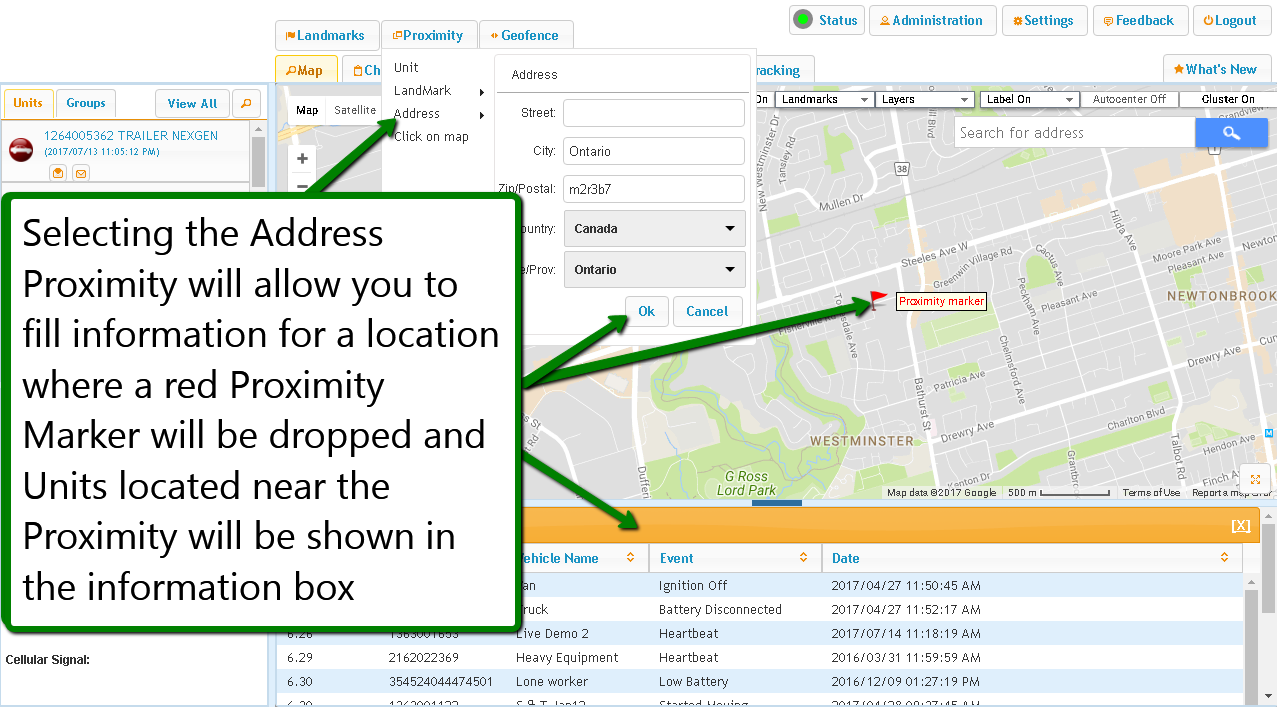The width and height of the screenshot is (1277, 707).
Task: Click the Street input field
Action: pyautogui.click(x=654, y=113)
